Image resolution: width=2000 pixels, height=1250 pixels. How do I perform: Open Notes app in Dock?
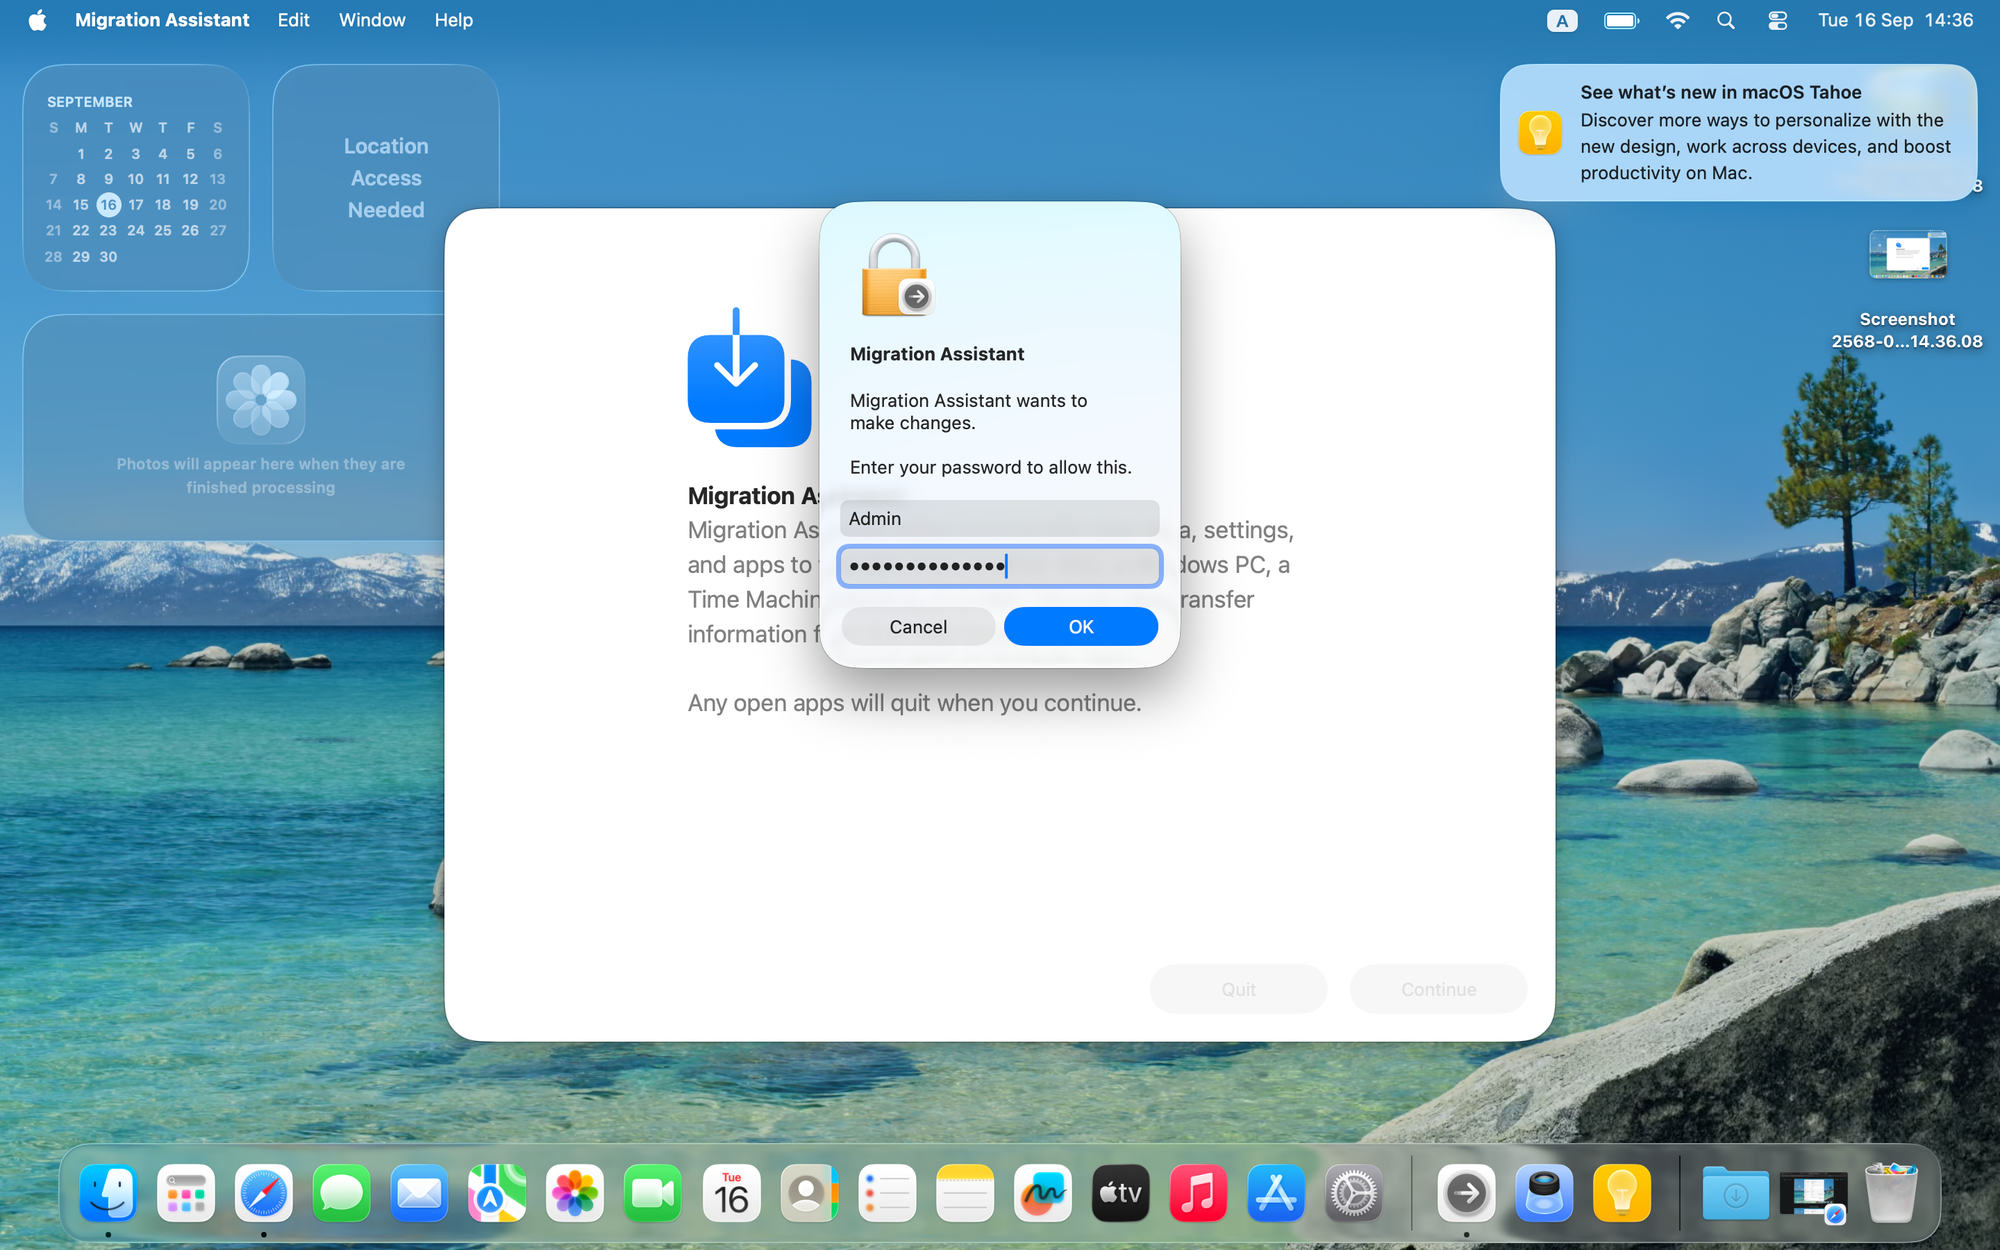(965, 1193)
